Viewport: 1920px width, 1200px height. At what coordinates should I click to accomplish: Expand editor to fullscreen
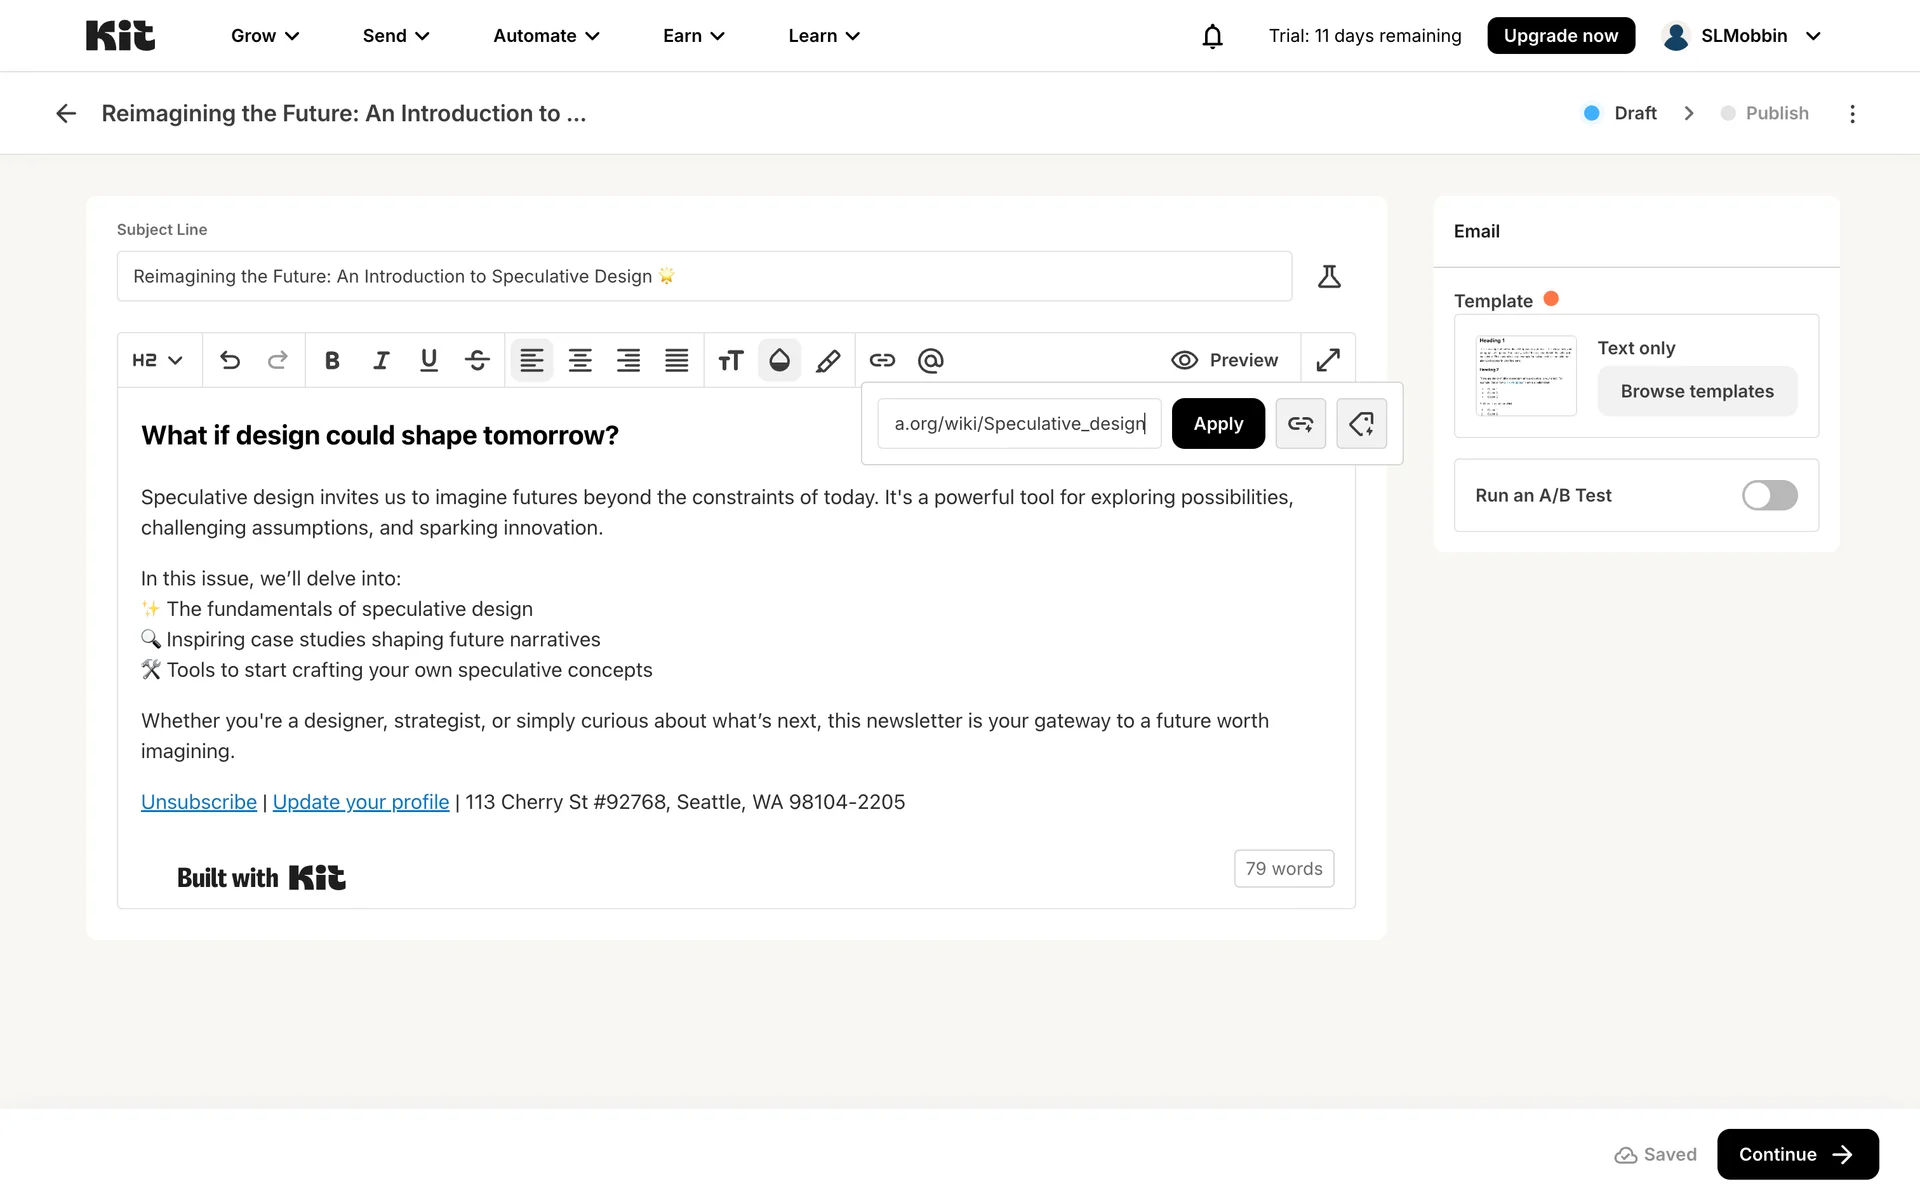[x=1328, y=360]
